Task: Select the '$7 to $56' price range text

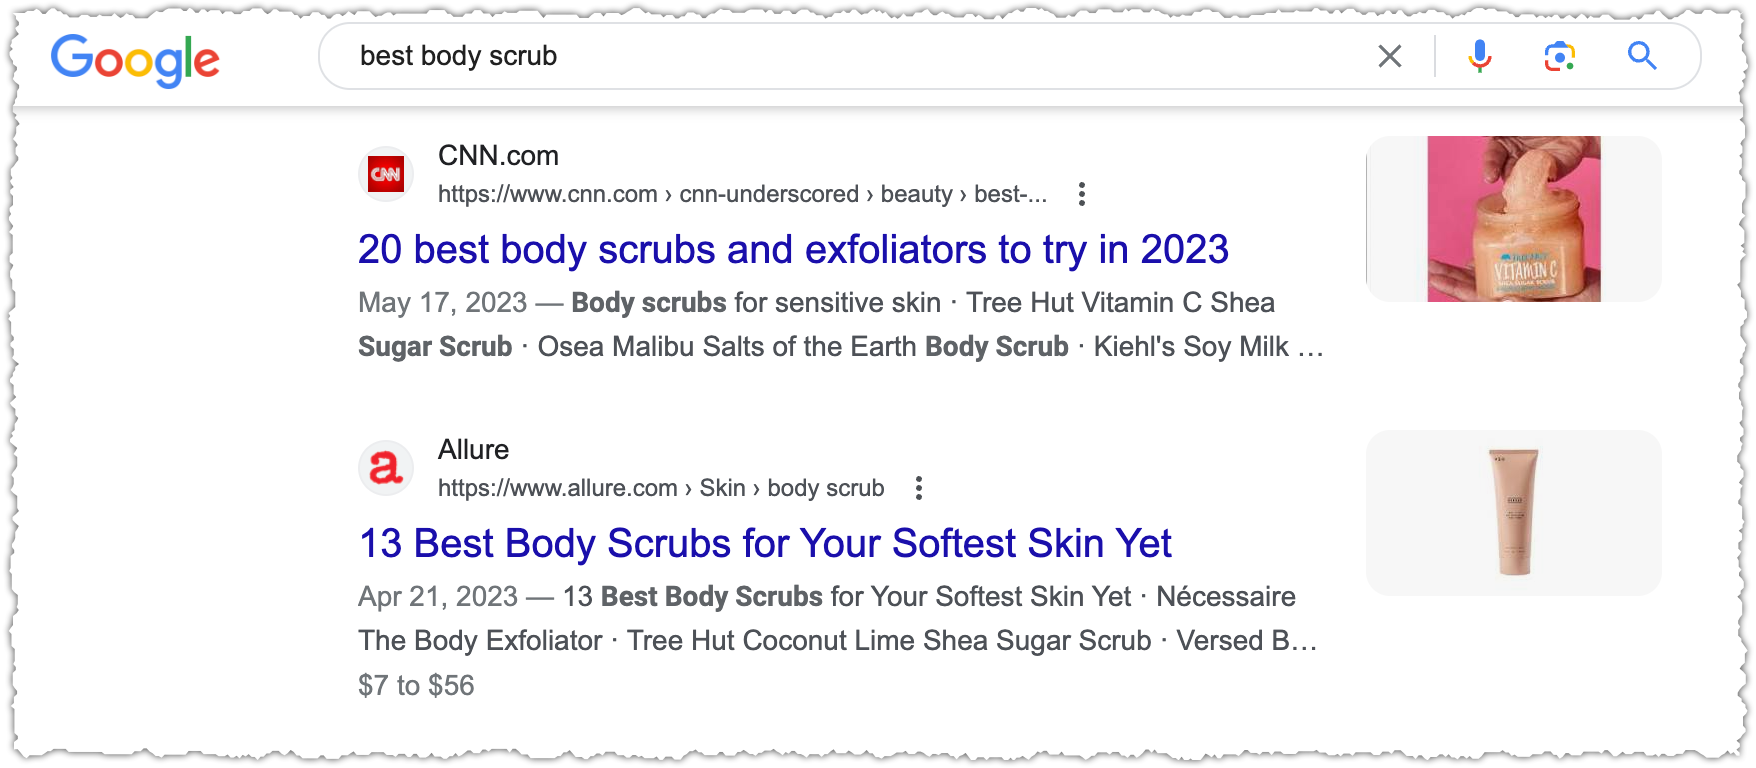Action: (416, 686)
